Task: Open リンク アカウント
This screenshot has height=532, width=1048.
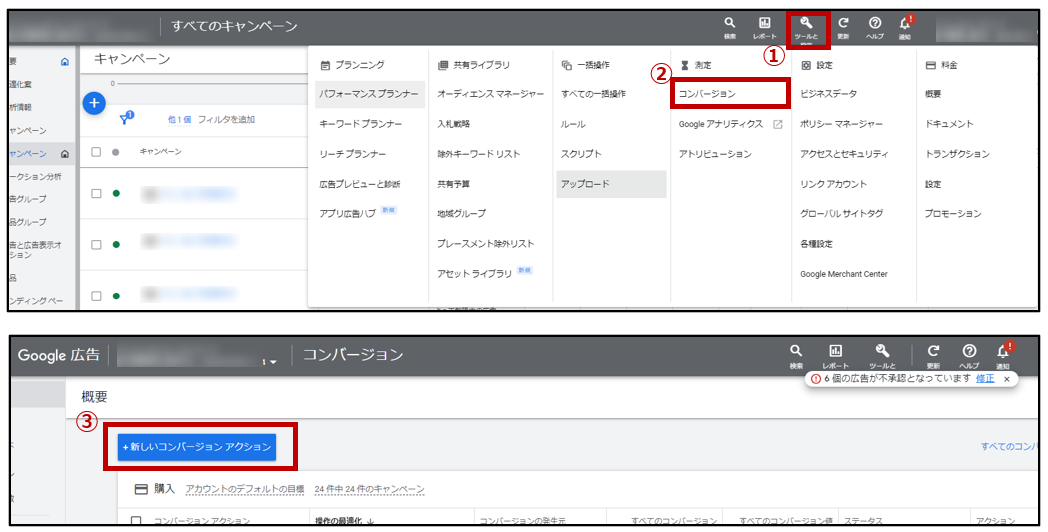Action: (x=833, y=184)
